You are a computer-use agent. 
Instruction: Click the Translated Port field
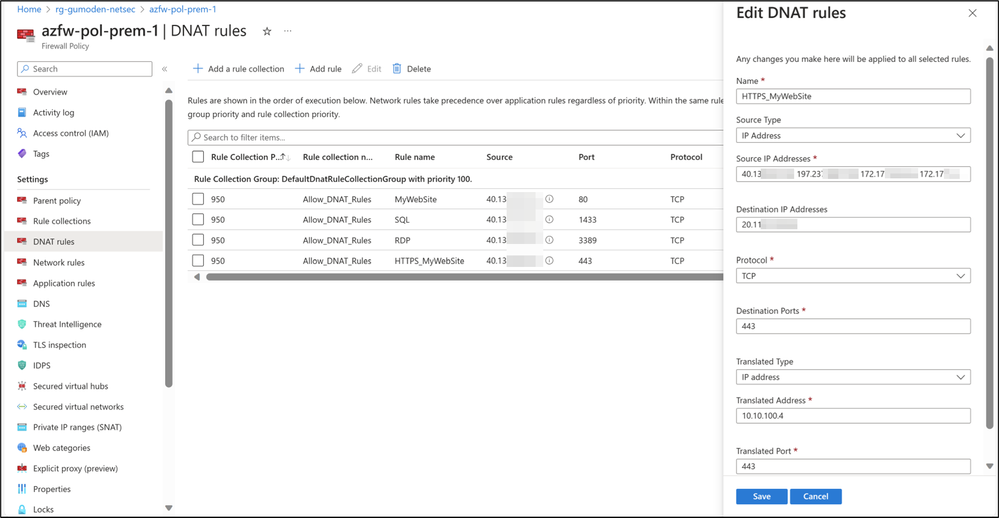click(853, 466)
